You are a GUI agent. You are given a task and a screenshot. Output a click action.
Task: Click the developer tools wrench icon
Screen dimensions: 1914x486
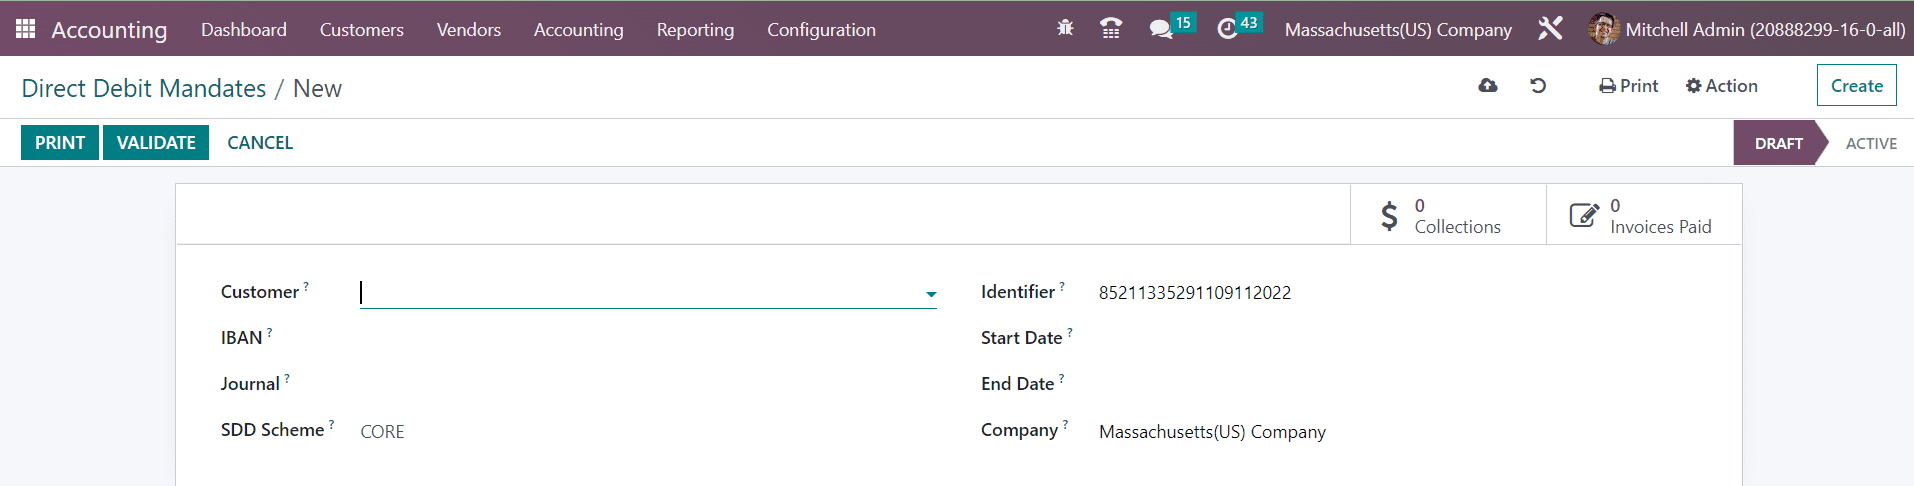point(1550,29)
